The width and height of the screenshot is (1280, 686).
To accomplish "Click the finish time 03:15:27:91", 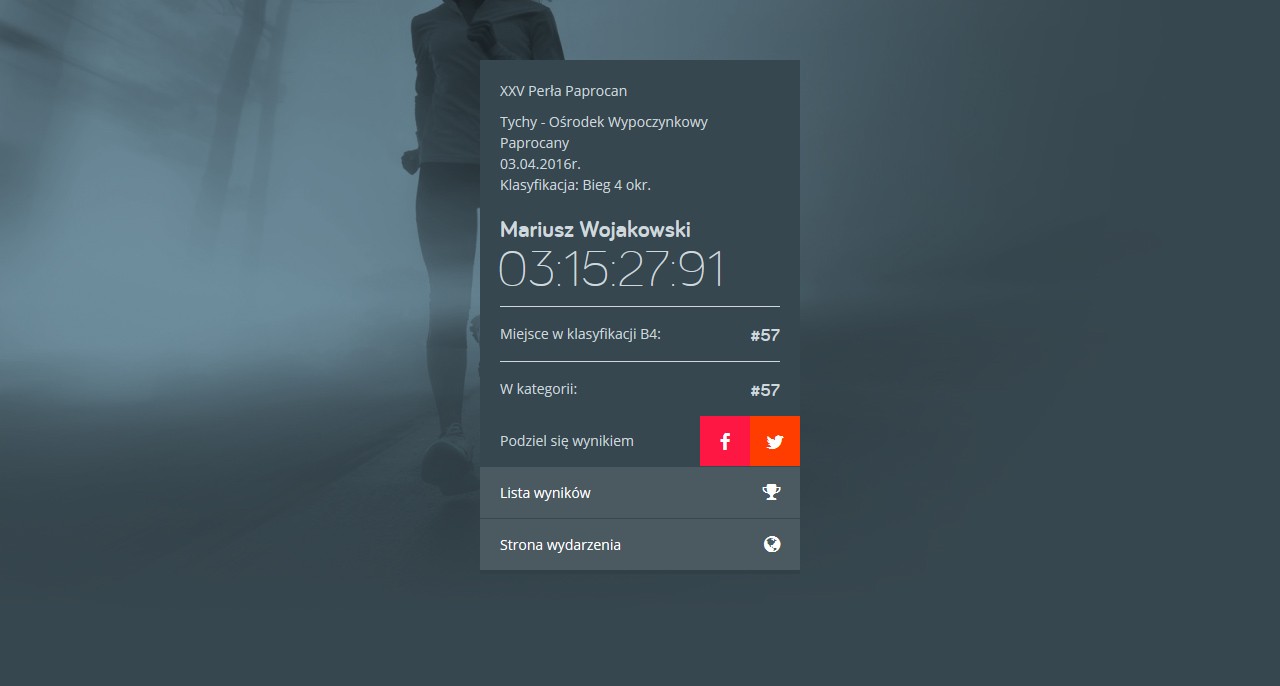I will click(611, 270).
